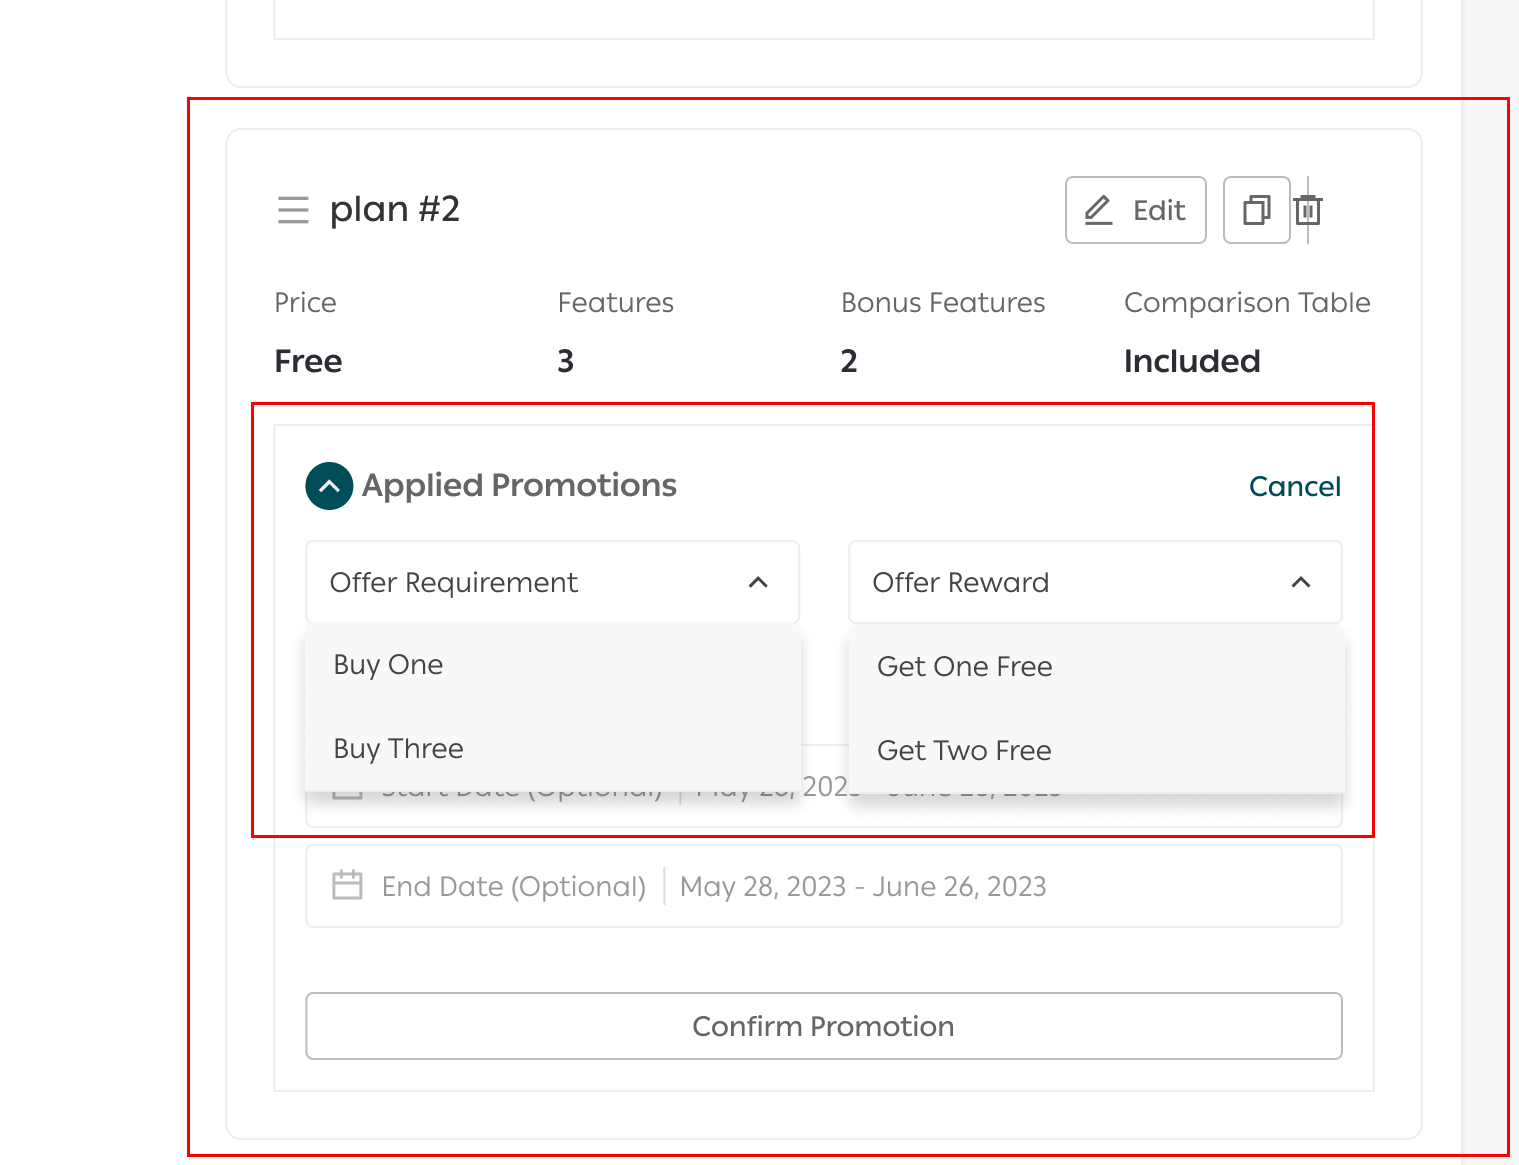
Task: Click the pencil icon in the Edit button
Action: tap(1098, 210)
